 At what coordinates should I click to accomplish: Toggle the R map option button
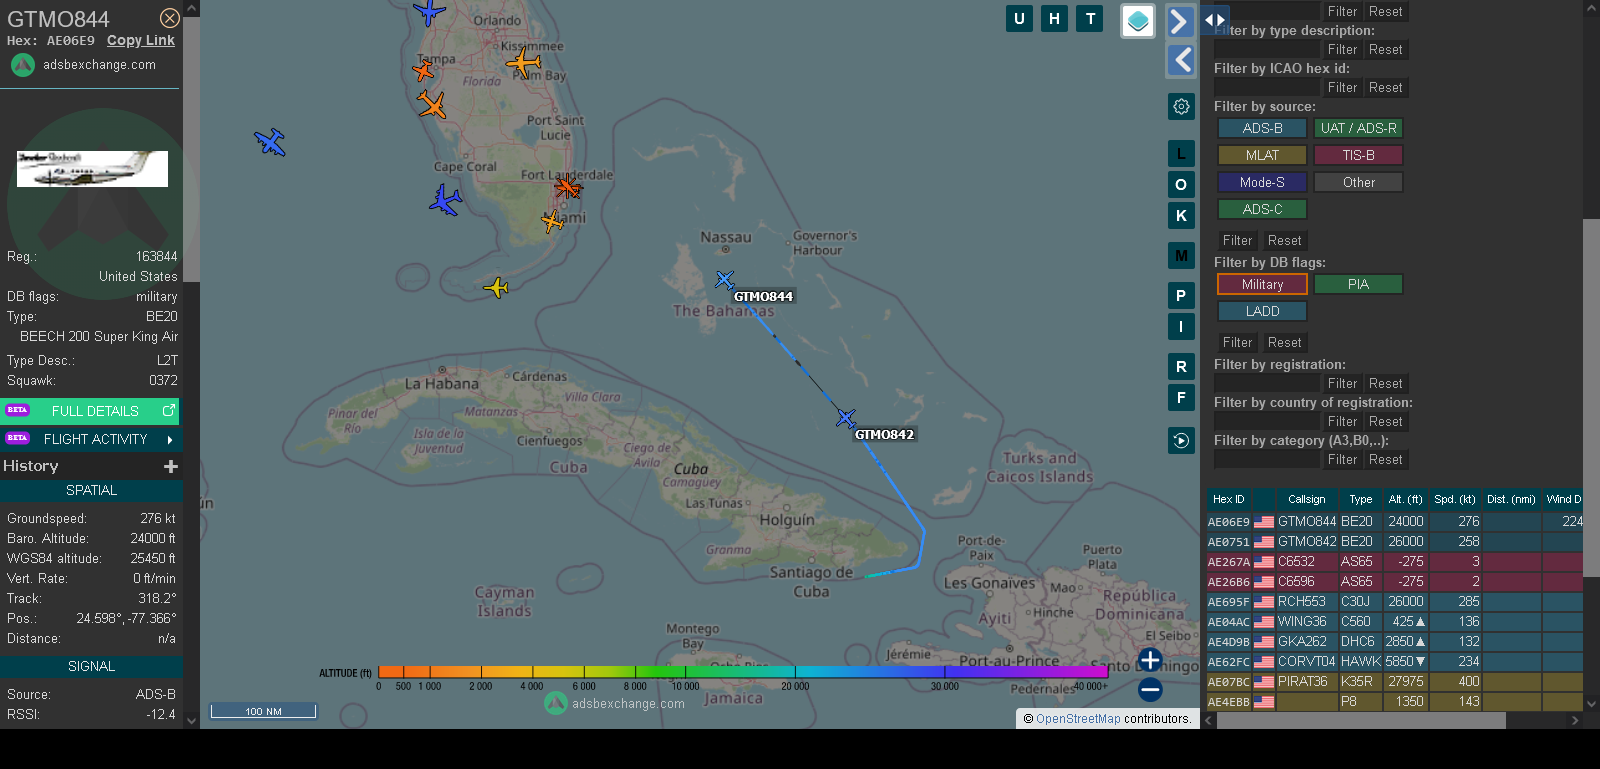click(1181, 367)
